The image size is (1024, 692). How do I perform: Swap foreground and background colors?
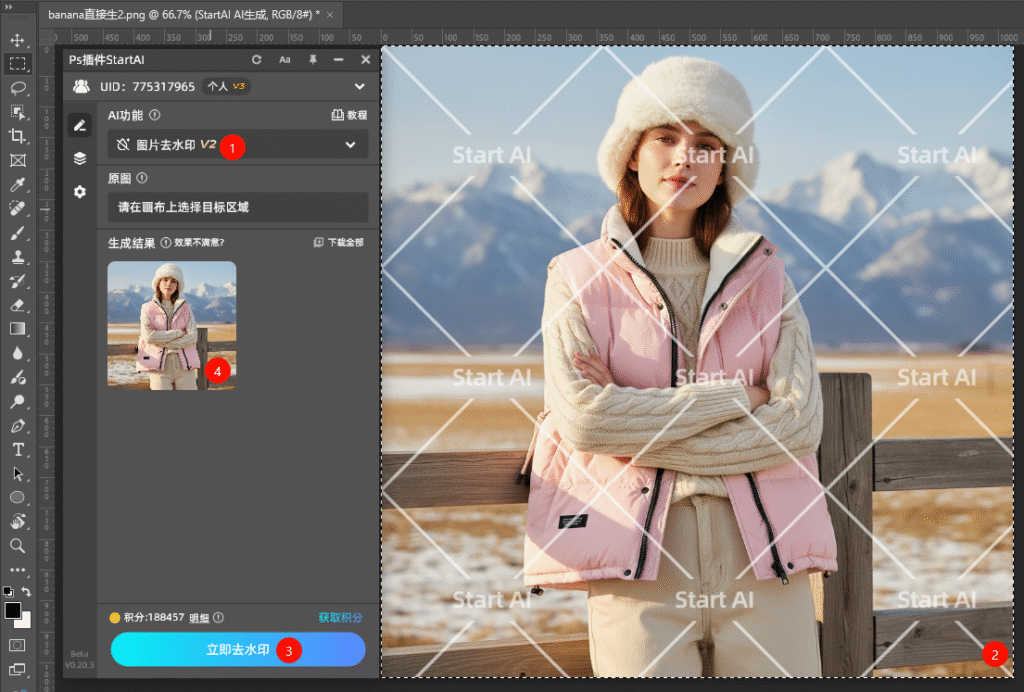tap(26, 592)
